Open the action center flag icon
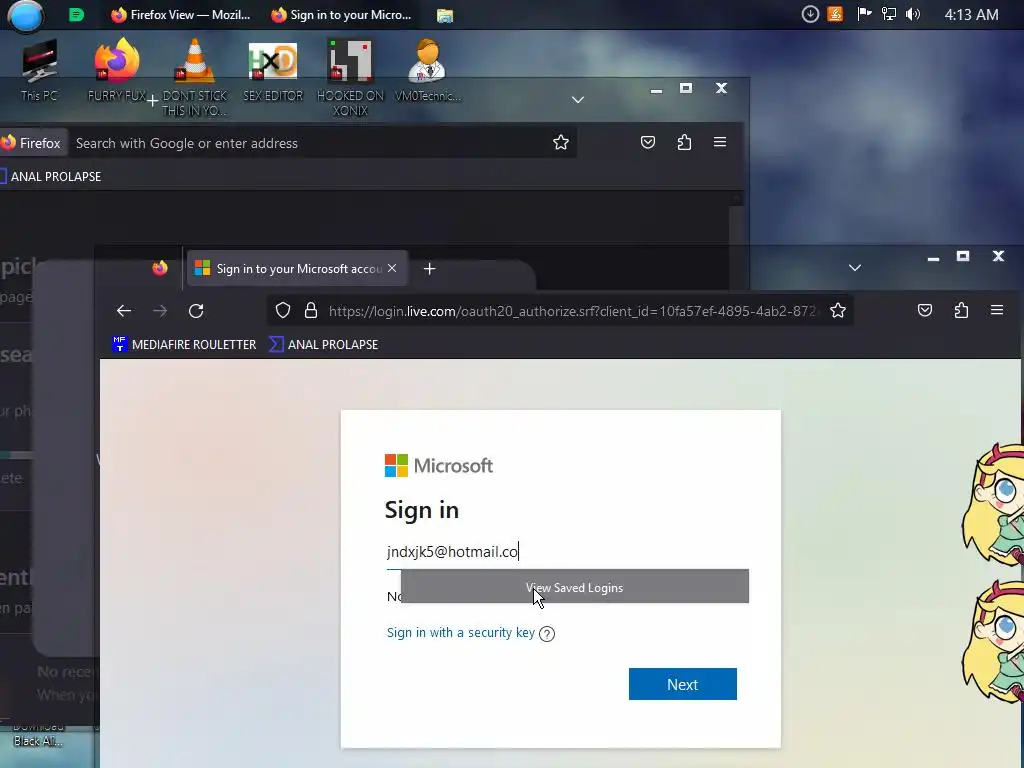 pos(864,14)
